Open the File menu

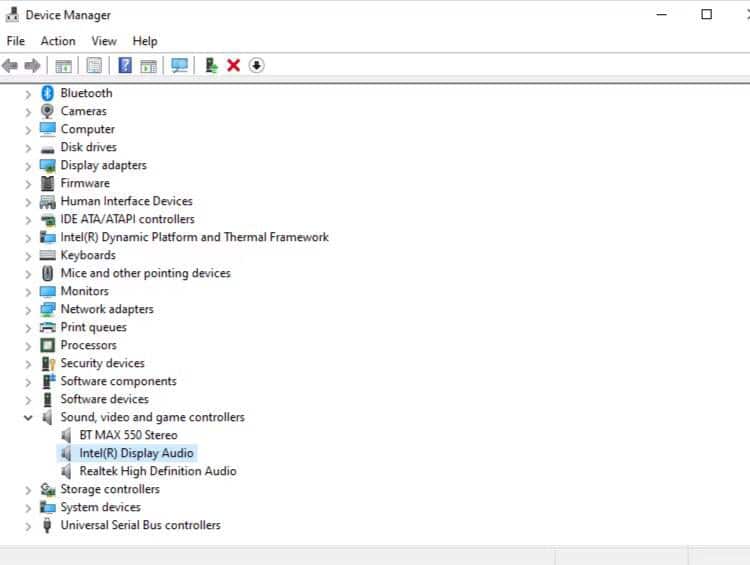(15, 41)
